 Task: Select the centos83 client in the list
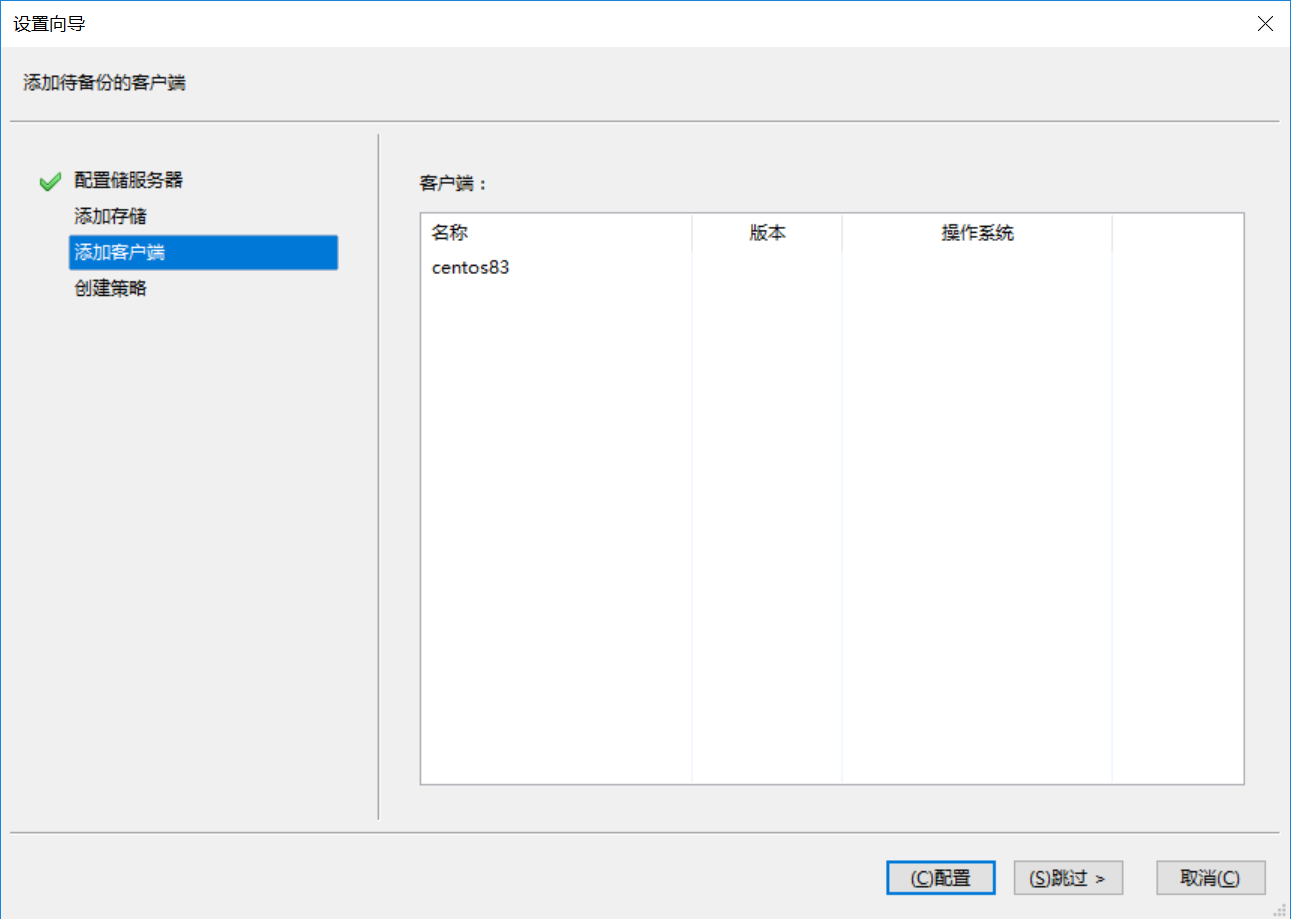pos(471,268)
